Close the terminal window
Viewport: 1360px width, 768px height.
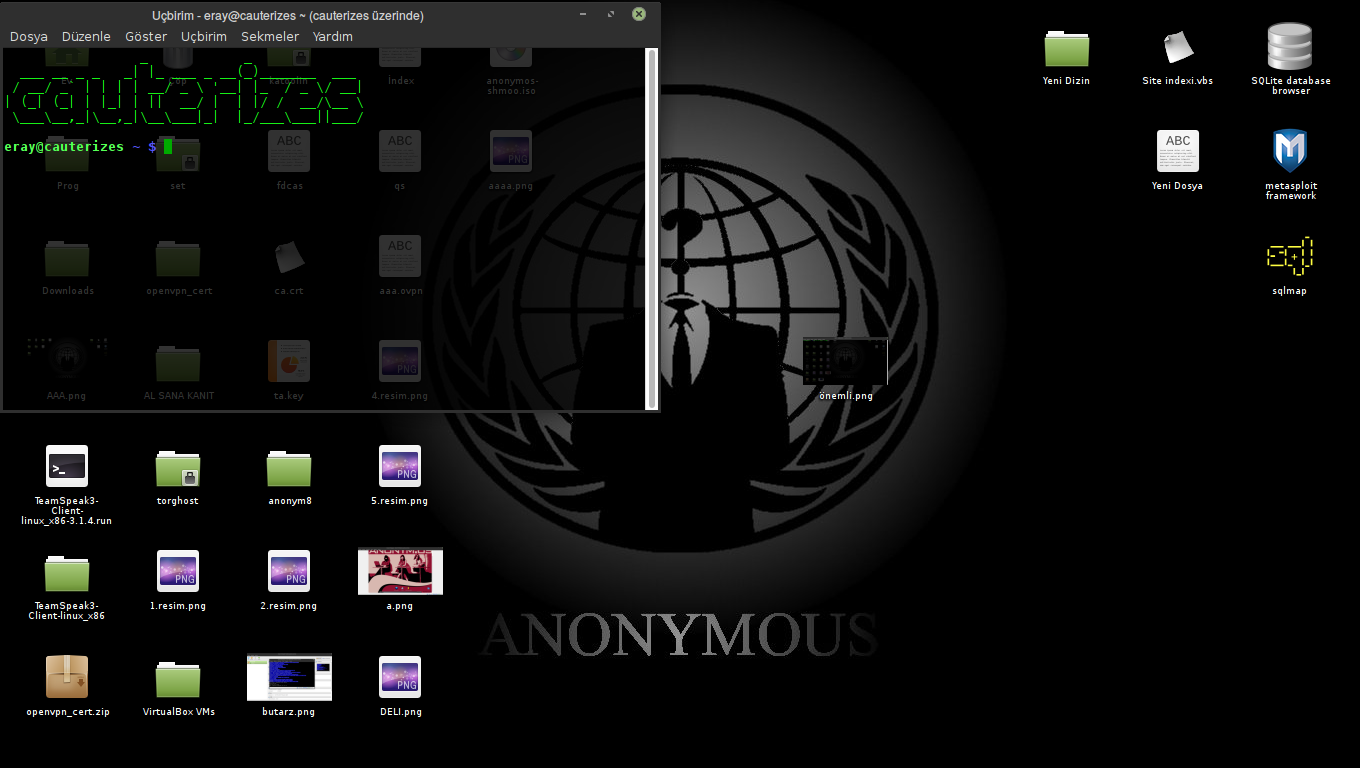(639, 14)
